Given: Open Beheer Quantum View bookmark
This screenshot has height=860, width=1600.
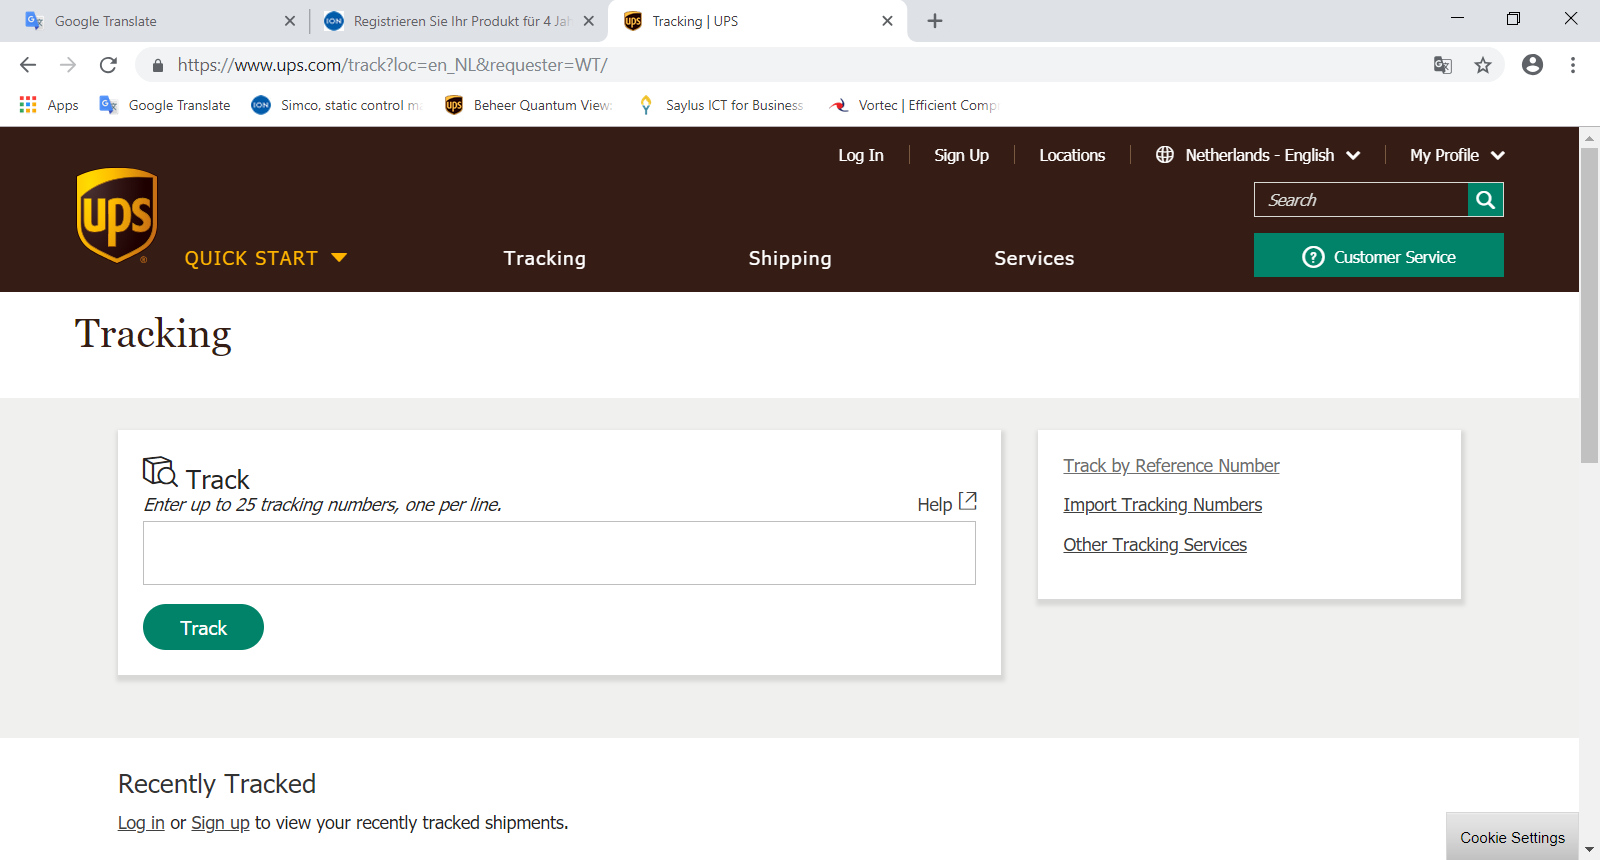Looking at the screenshot, I should click(529, 105).
